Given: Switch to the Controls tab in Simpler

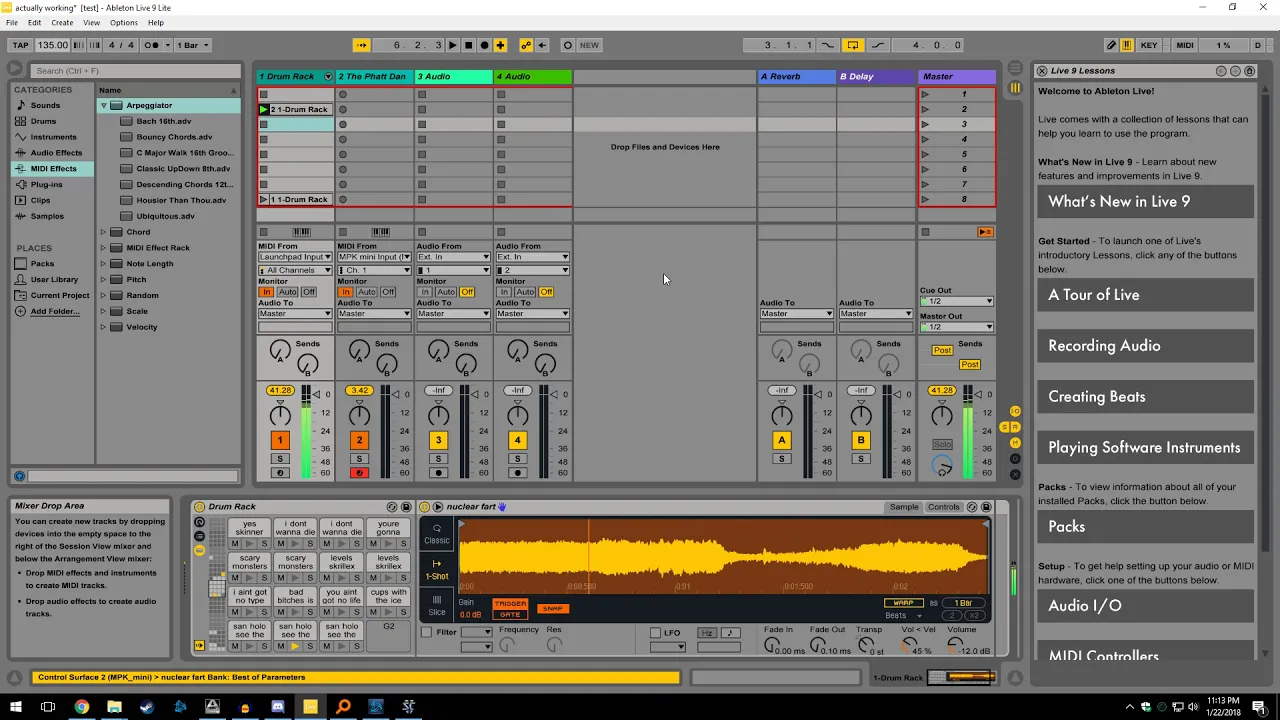Looking at the screenshot, I should coord(943,507).
